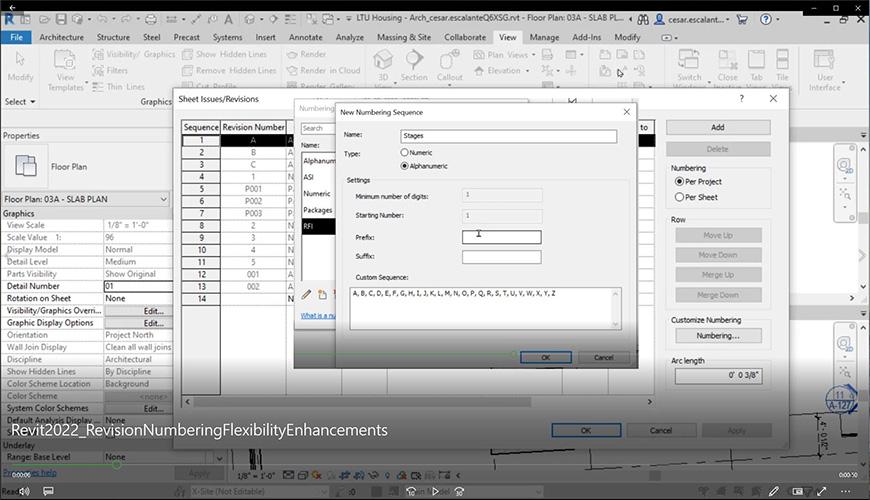Select RFI in numbering sequence list
The image size is (870, 500).
(318, 226)
